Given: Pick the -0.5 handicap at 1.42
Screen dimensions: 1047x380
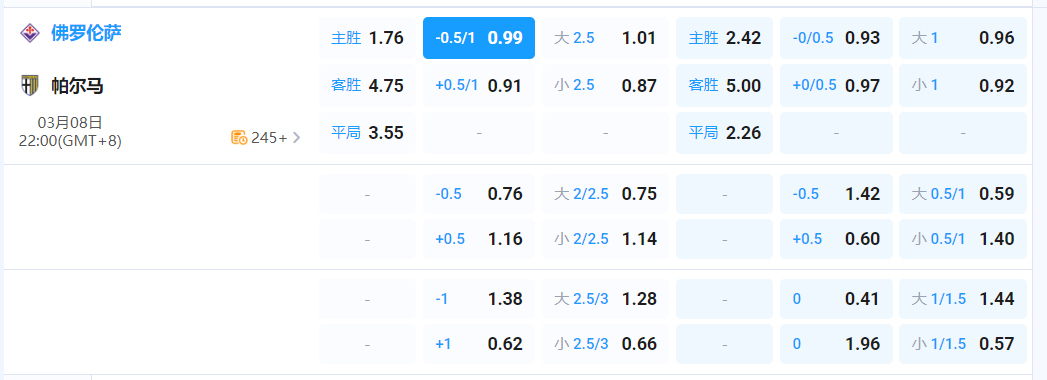Looking at the screenshot, I should [x=836, y=194].
